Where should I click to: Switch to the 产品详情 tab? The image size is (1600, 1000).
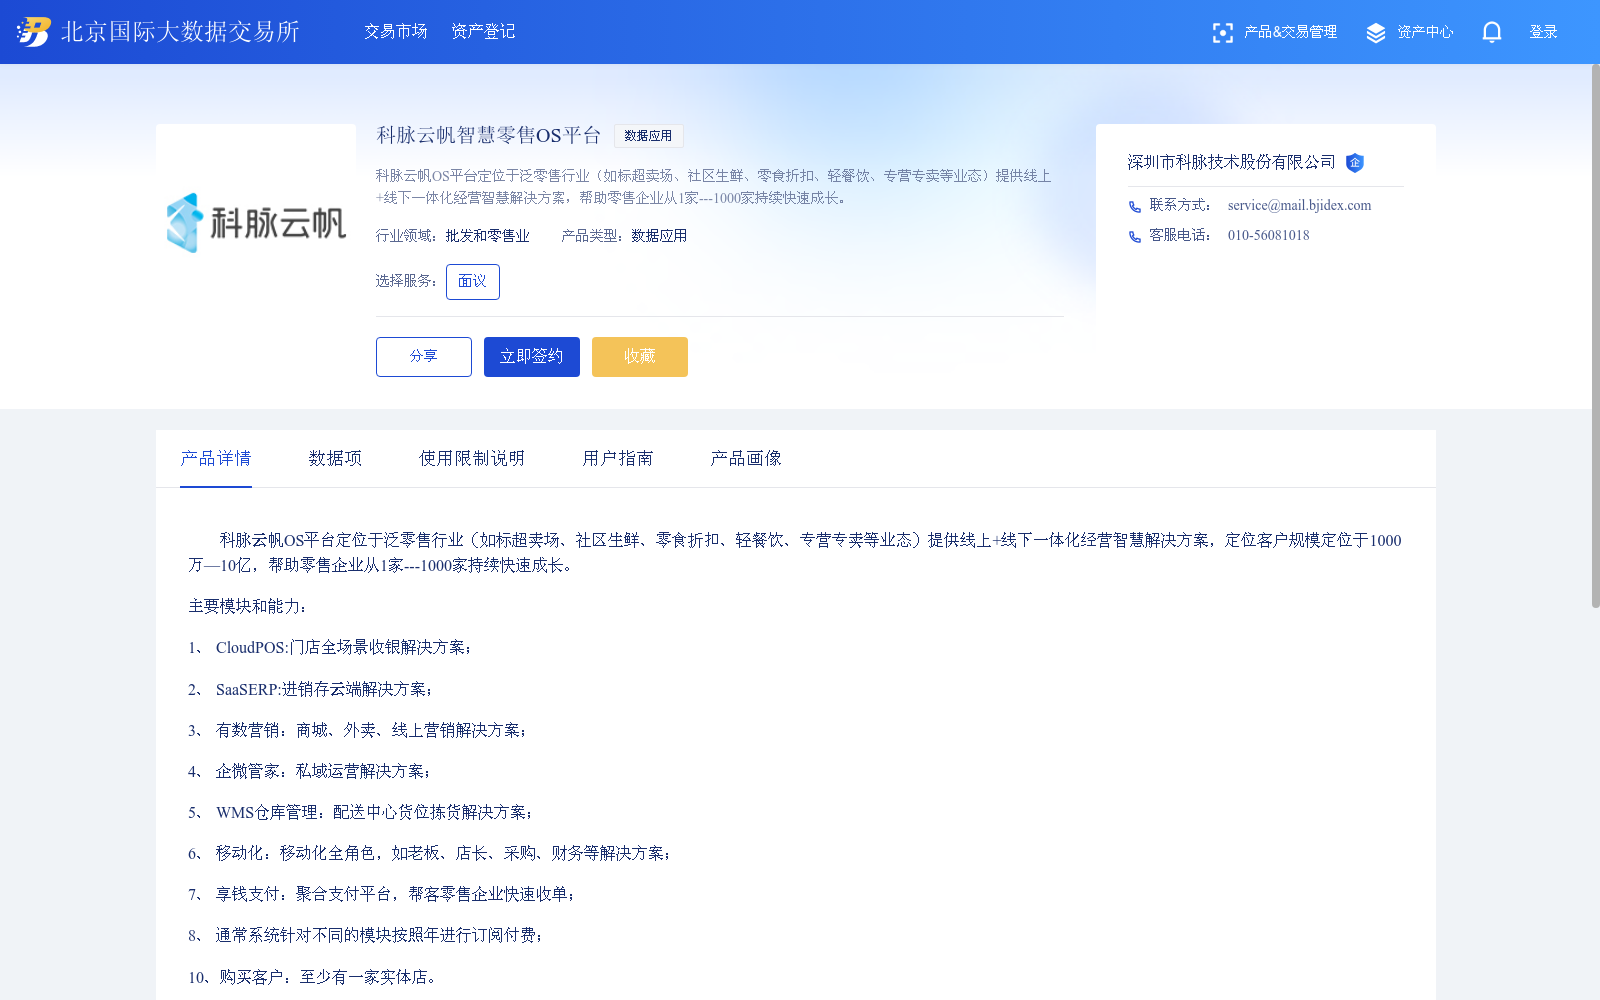pyautogui.click(x=216, y=458)
